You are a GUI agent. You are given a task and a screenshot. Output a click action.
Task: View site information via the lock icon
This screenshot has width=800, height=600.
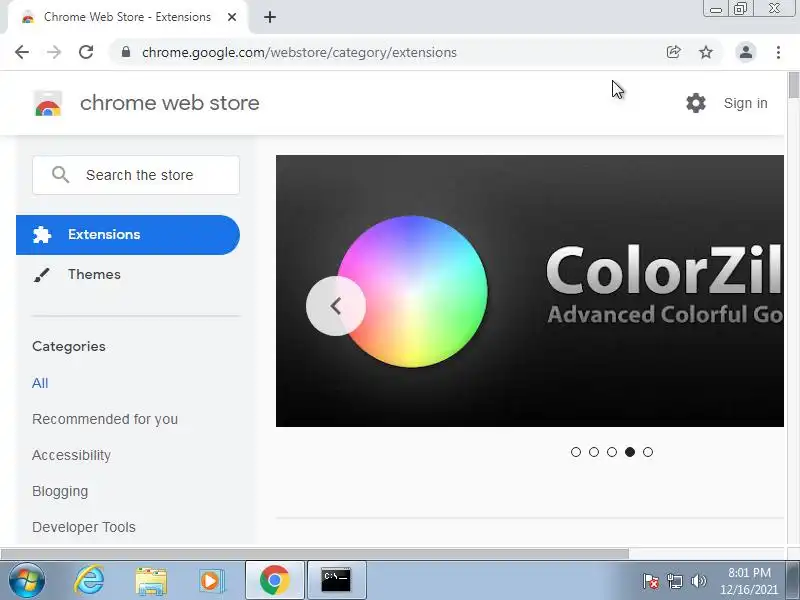tap(126, 52)
